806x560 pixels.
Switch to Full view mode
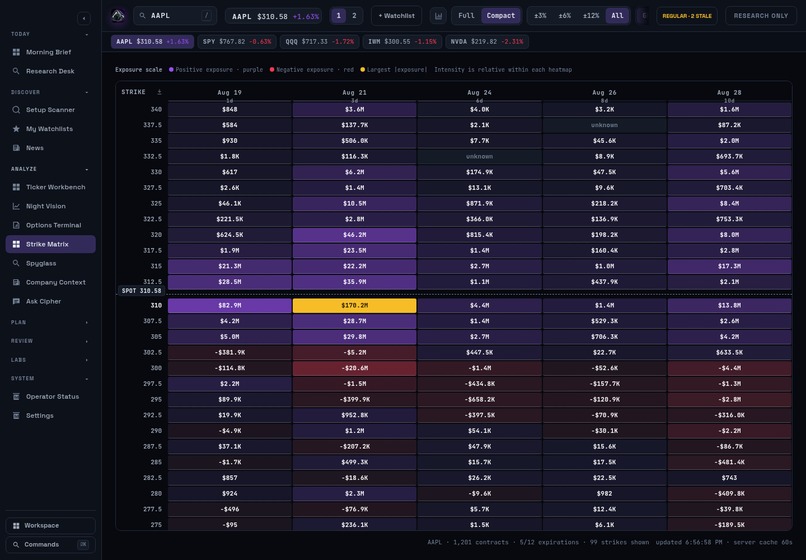point(466,16)
